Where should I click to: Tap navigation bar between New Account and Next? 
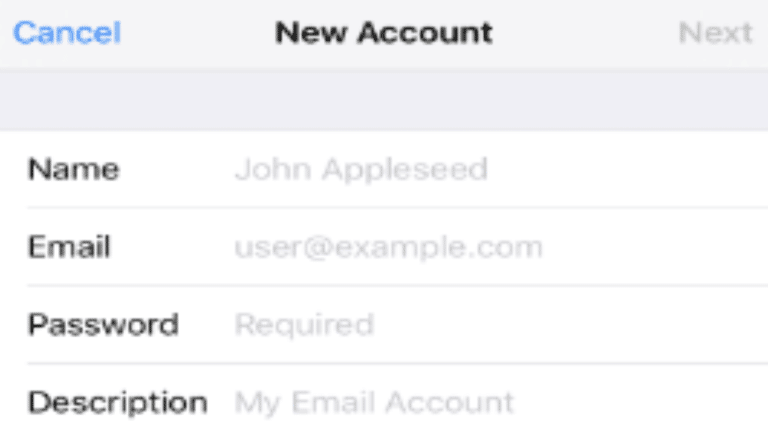(x=585, y=33)
